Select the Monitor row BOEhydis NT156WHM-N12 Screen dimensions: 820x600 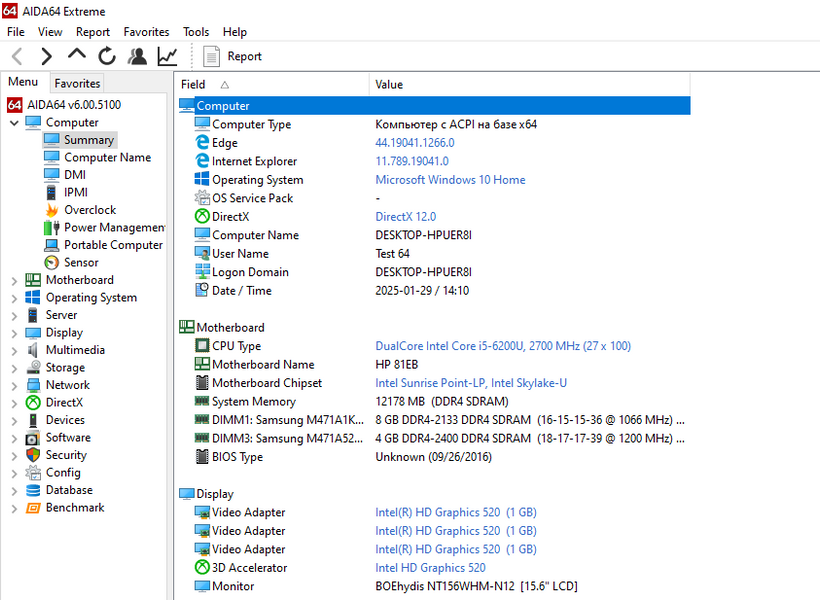(434, 586)
